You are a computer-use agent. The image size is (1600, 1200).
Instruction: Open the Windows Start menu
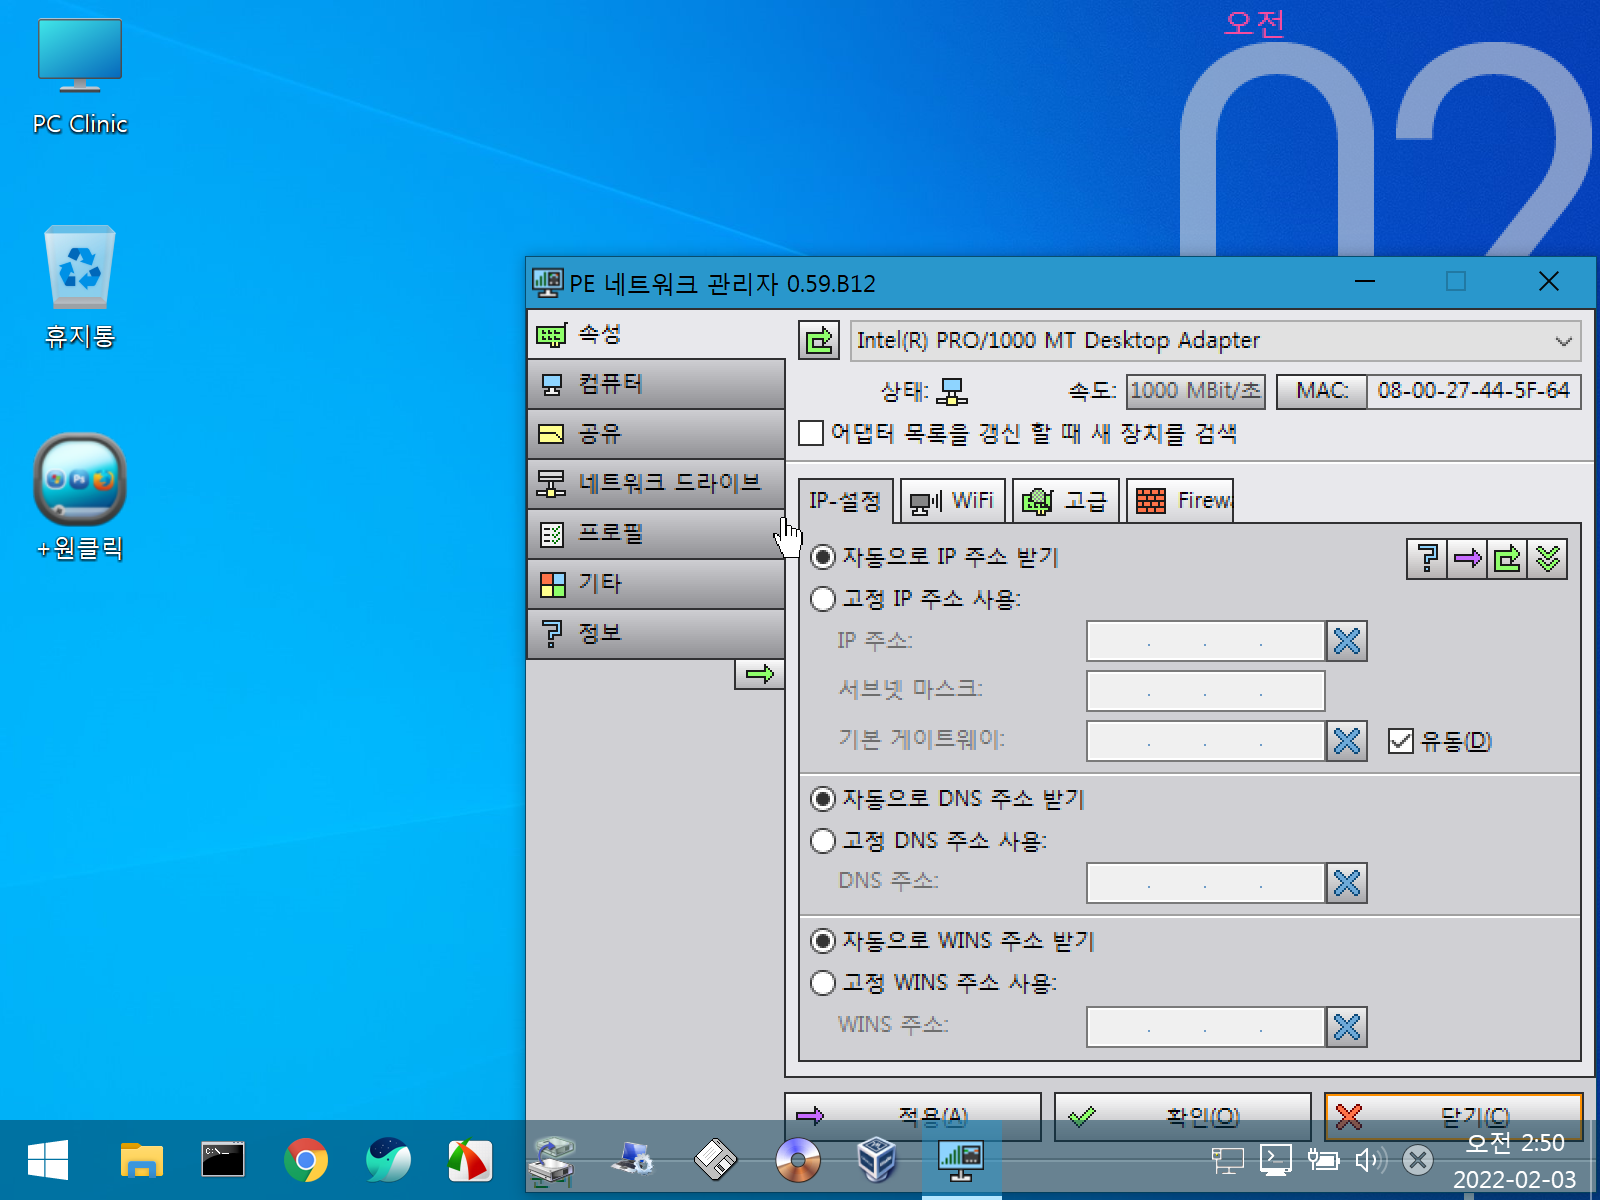pyautogui.click(x=47, y=1160)
